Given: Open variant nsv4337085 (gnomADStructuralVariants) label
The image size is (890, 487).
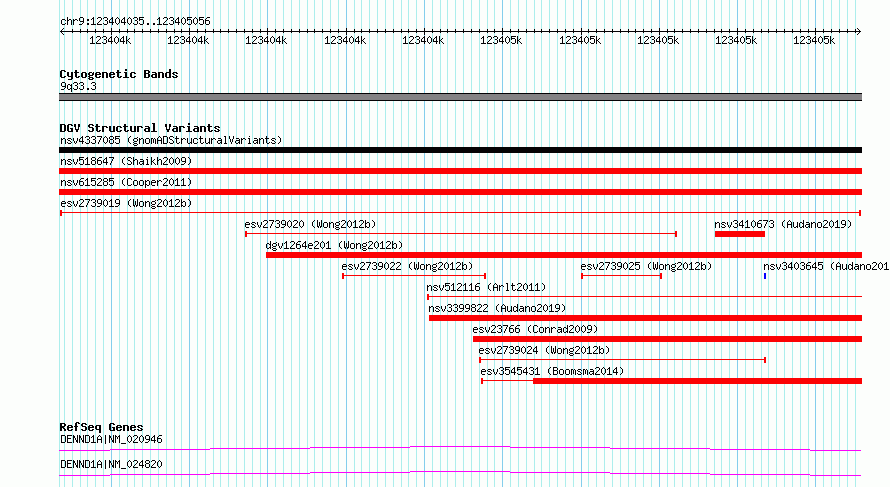Looking at the screenshot, I should (171, 140).
